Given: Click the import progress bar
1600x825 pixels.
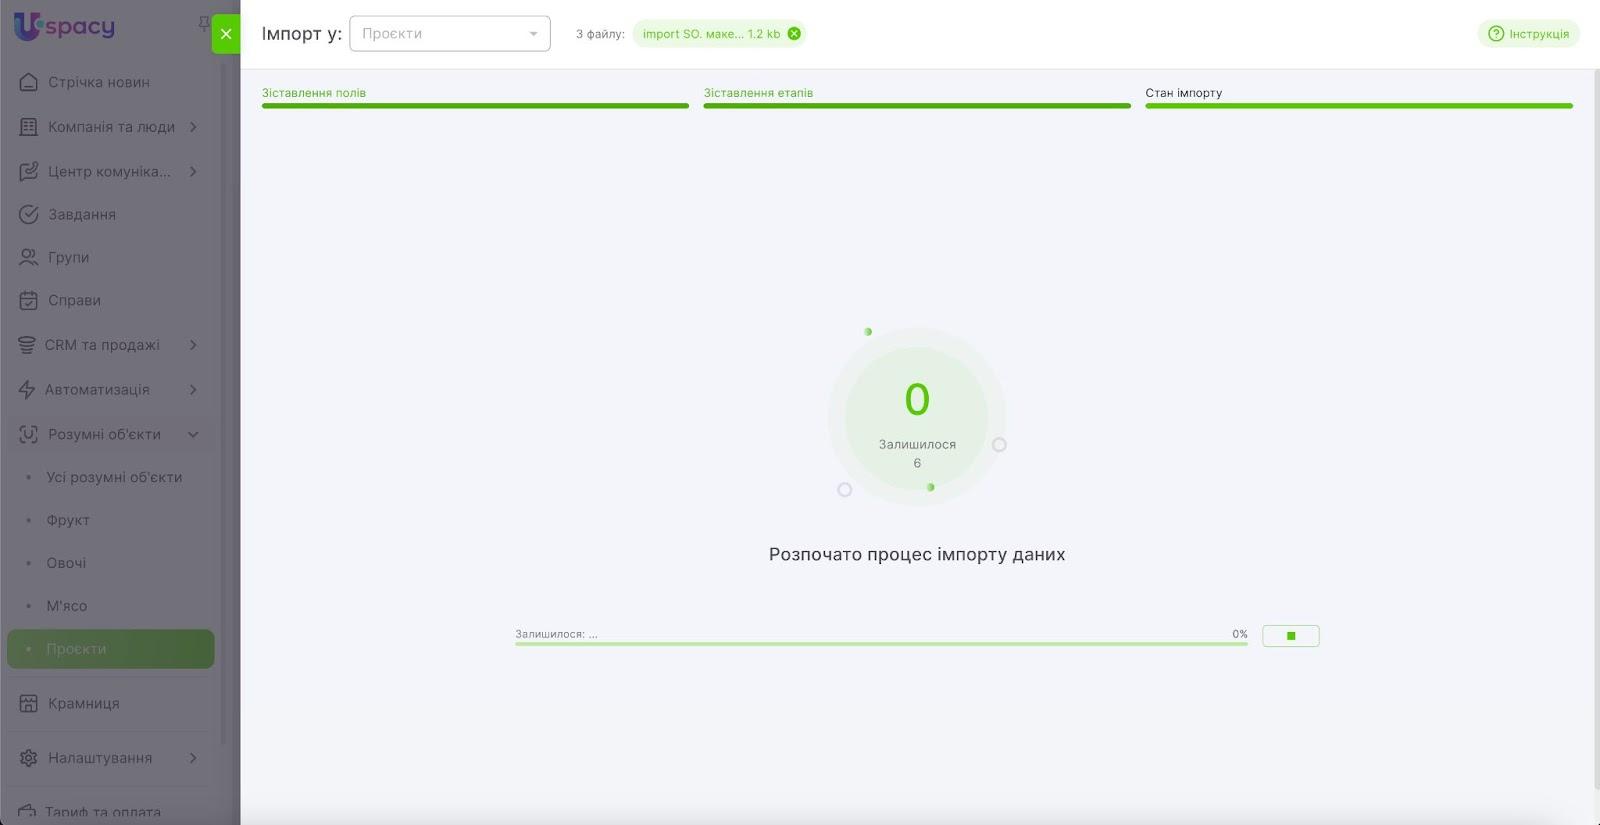Looking at the screenshot, I should point(881,644).
